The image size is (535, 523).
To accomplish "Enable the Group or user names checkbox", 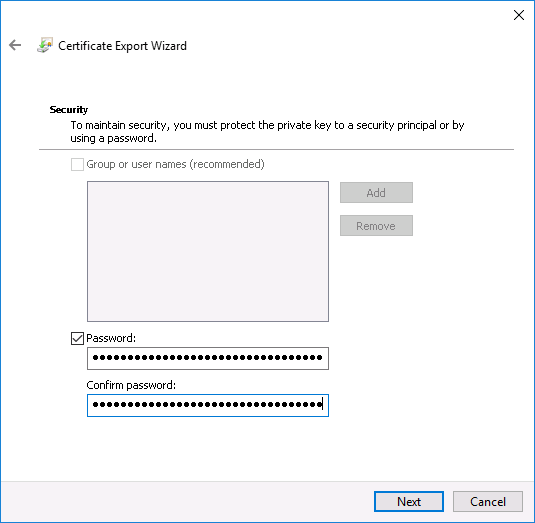I will tap(77, 164).
